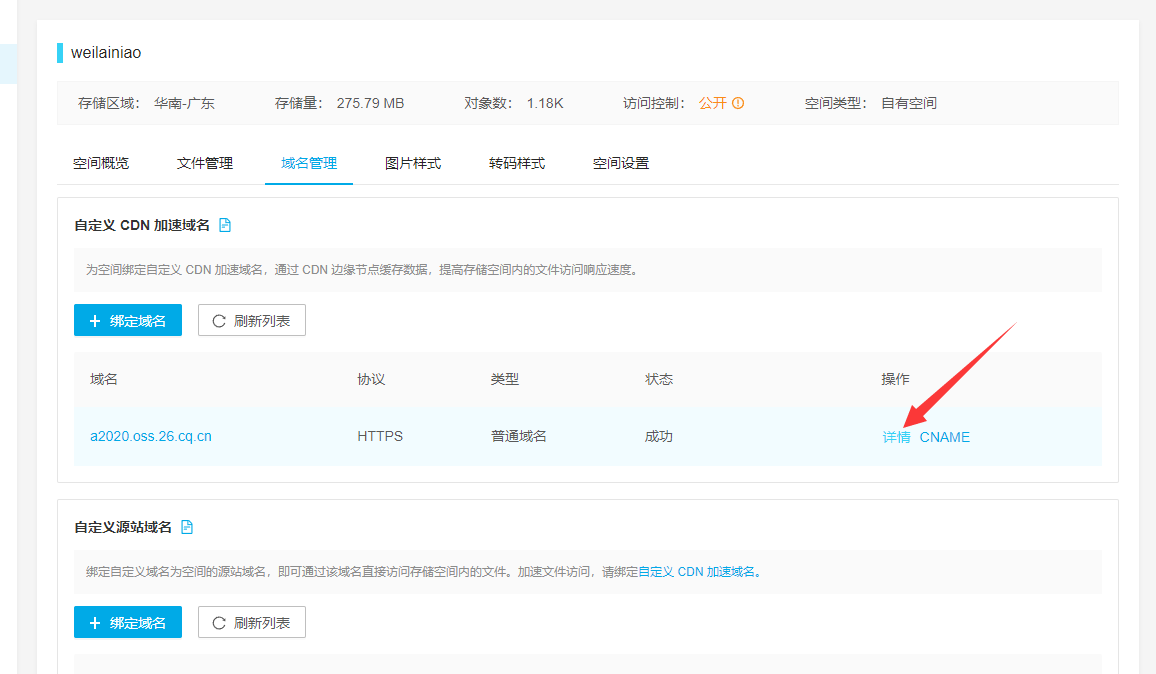
Task: Open the a2020.oss.26.cq.cn domain link
Action: (x=151, y=436)
